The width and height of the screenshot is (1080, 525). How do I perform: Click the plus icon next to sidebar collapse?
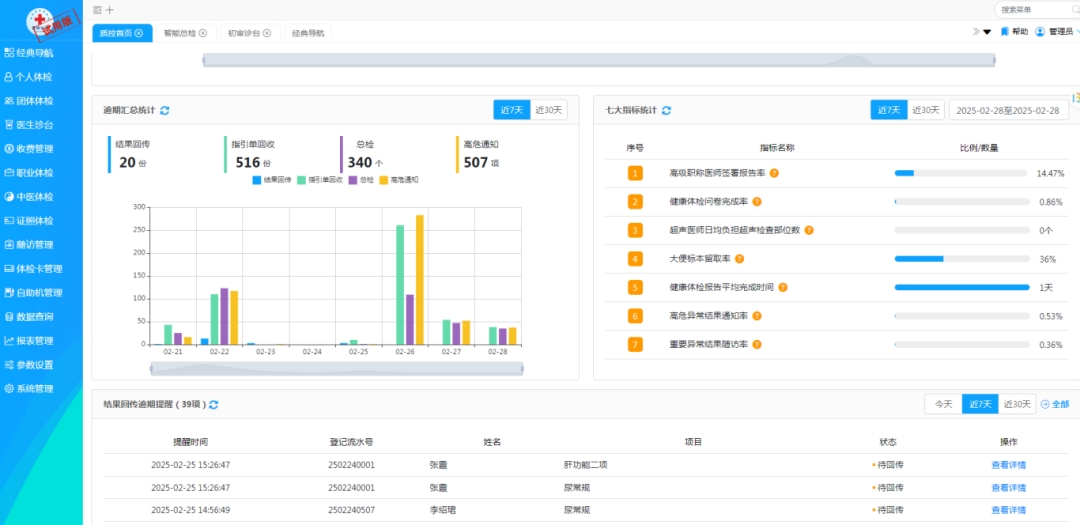(x=110, y=10)
